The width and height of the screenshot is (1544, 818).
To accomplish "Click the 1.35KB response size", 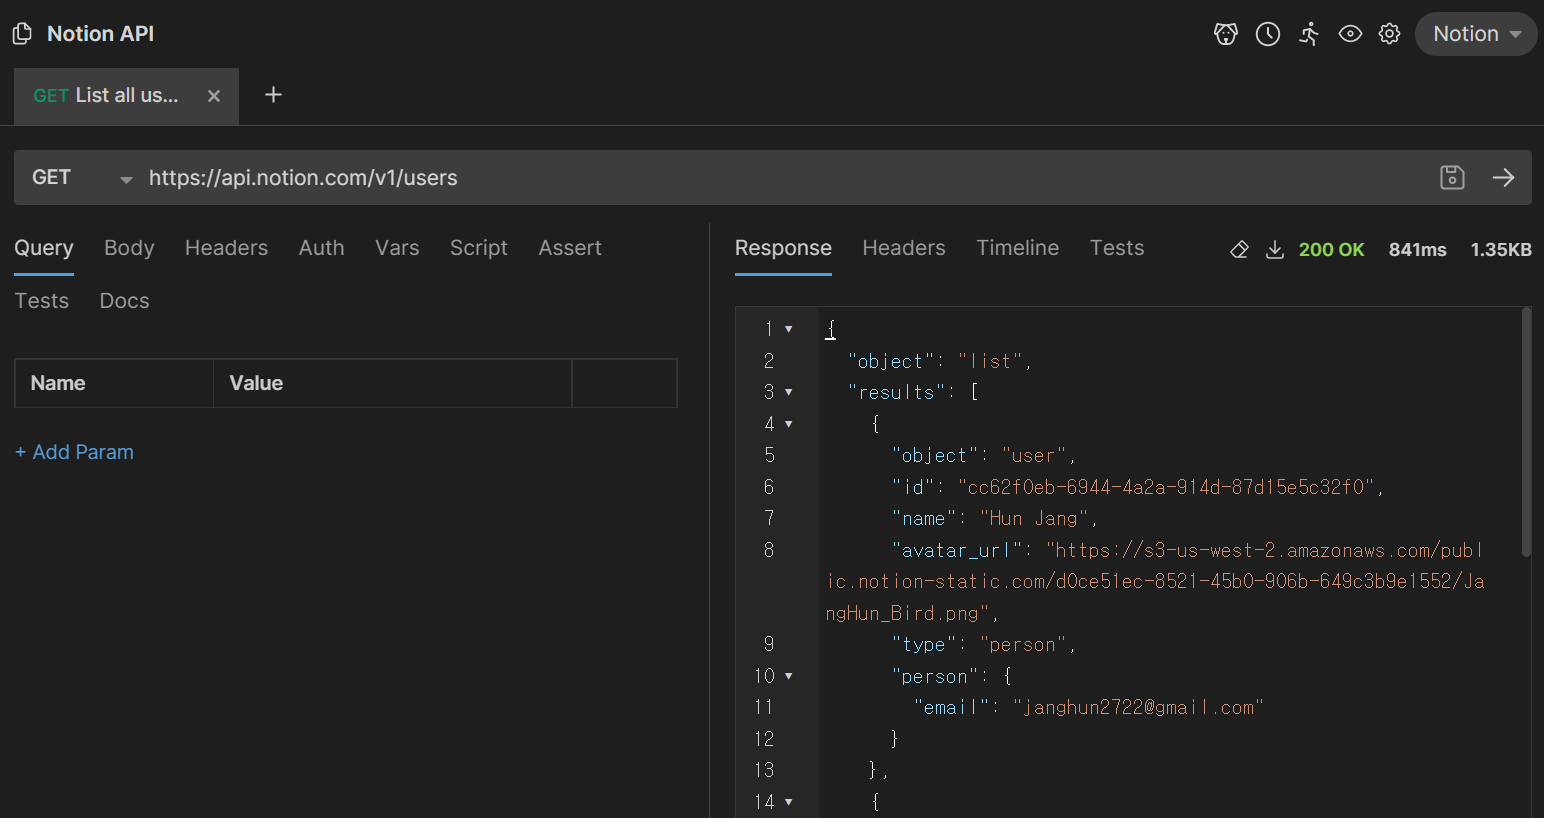I will (1500, 250).
